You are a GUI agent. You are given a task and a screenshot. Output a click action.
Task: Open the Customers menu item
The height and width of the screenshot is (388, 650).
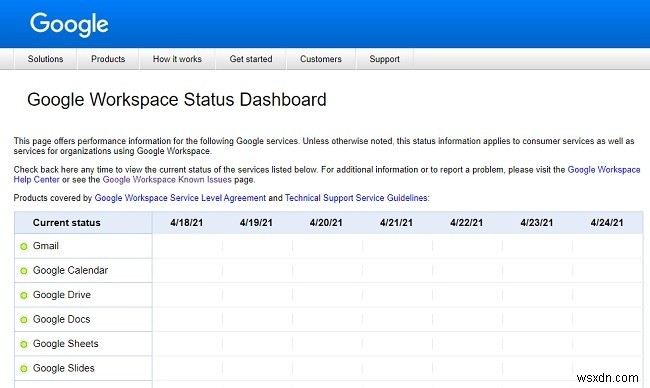coord(321,59)
